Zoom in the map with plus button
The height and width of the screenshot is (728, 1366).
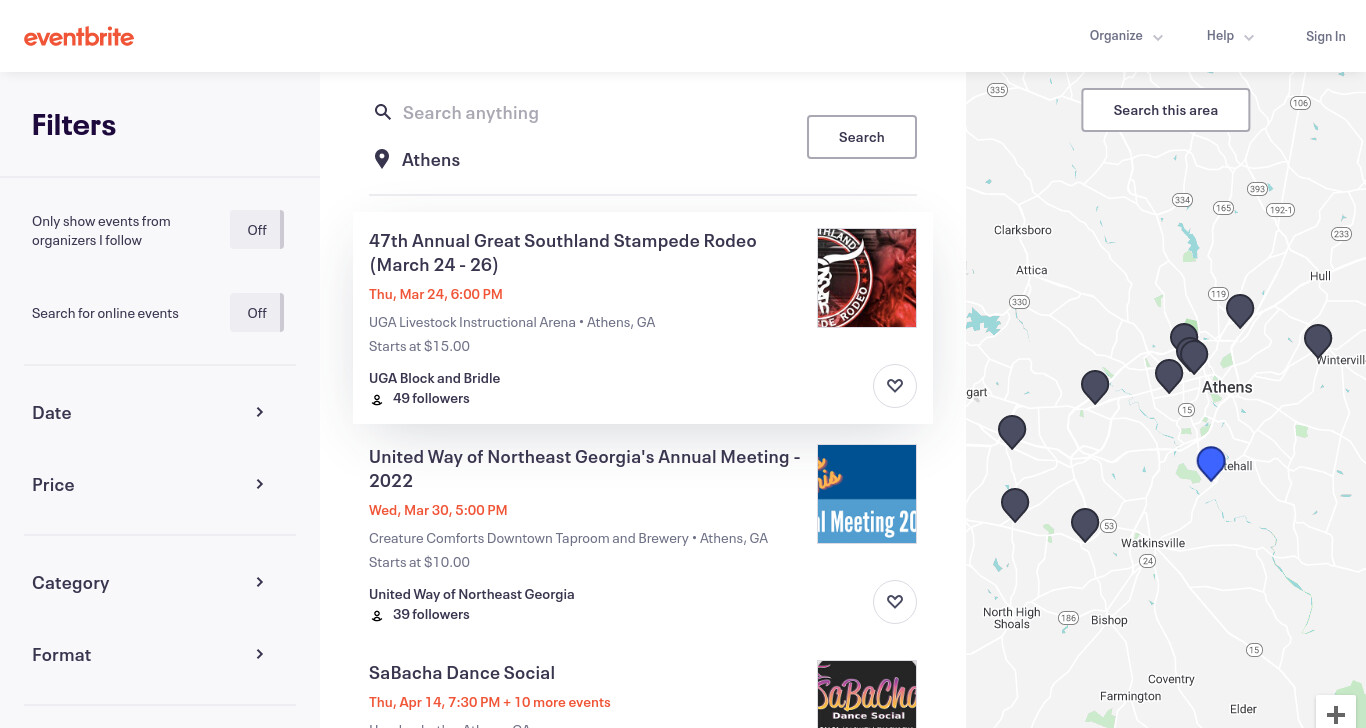click(x=1335, y=714)
